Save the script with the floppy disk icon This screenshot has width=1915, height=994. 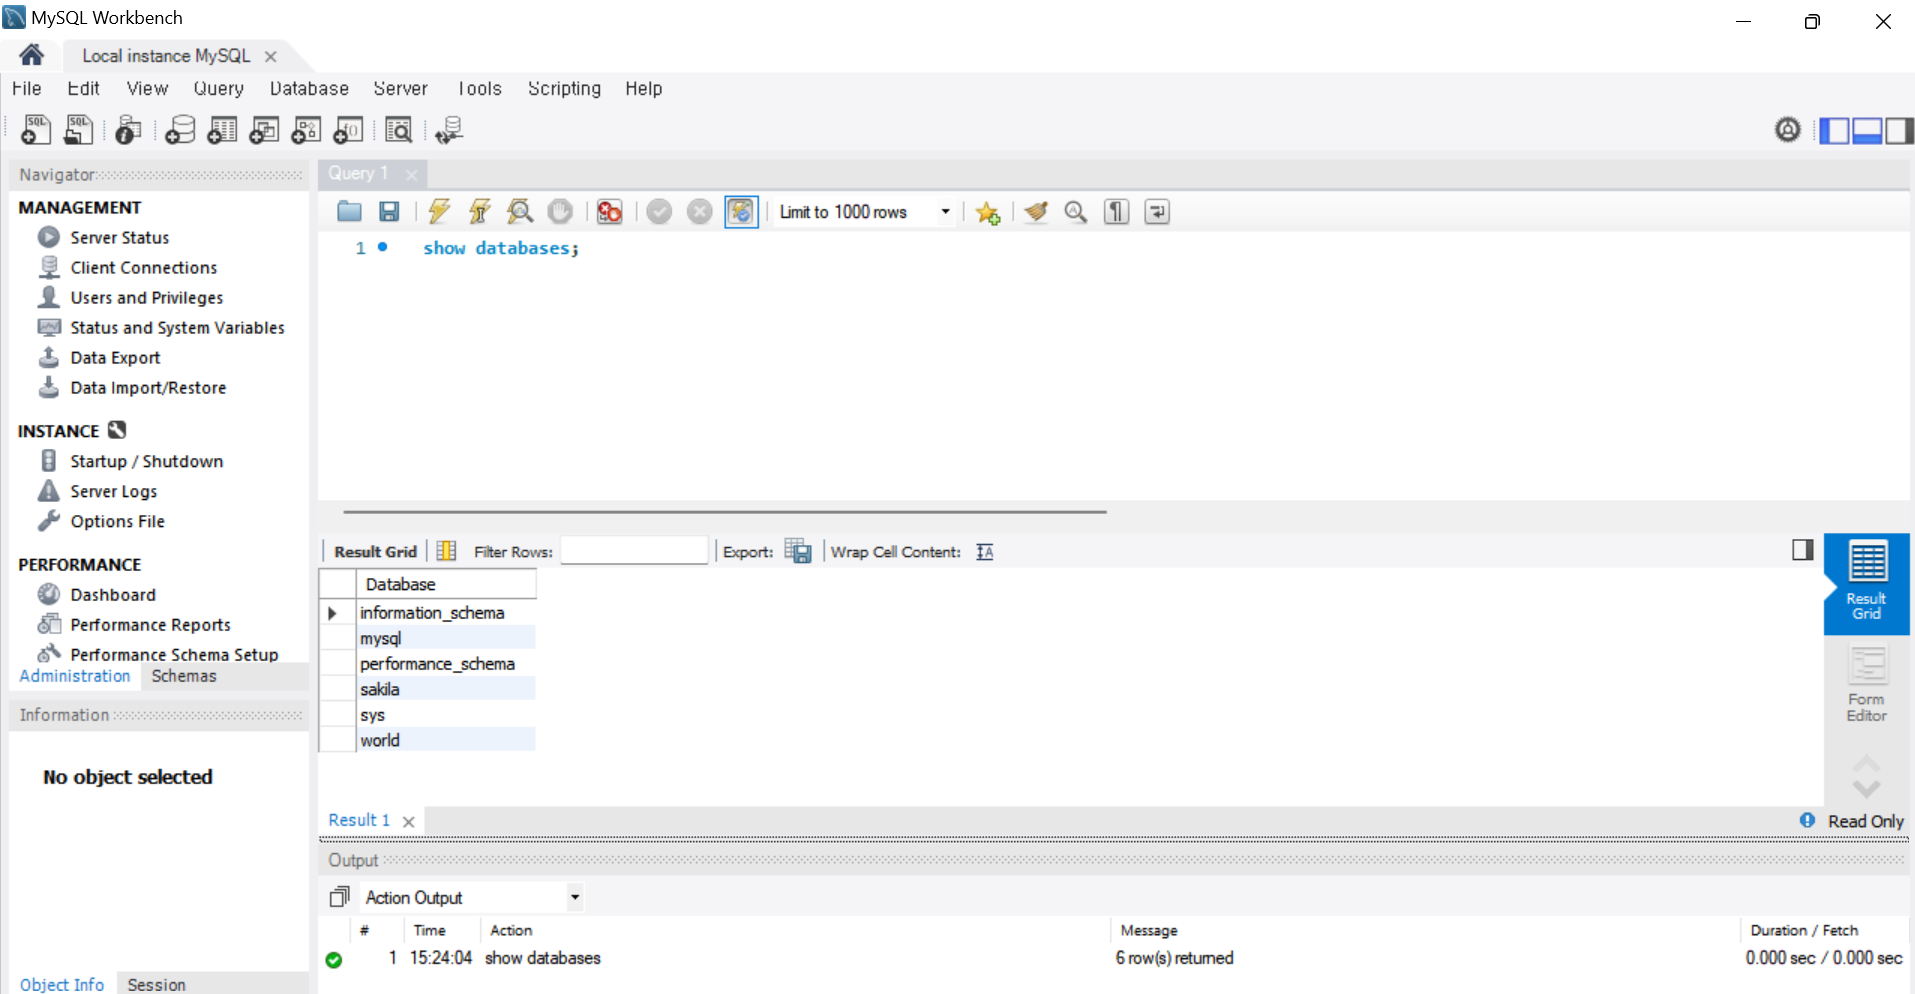389,211
